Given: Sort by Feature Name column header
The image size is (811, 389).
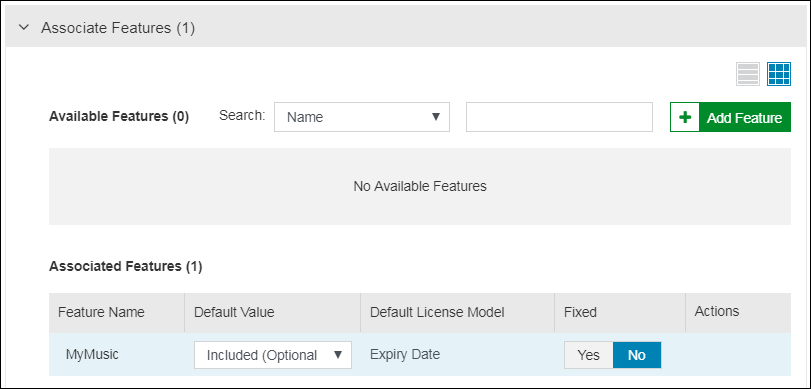Looking at the screenshot, I should pyautogui.click(x=101, y=312).
